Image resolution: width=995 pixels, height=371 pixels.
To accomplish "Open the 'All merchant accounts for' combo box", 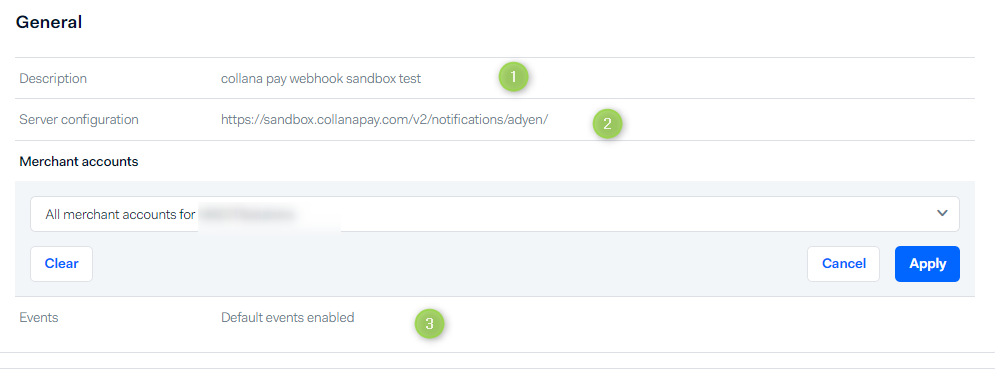I will [x=495, y=214].
